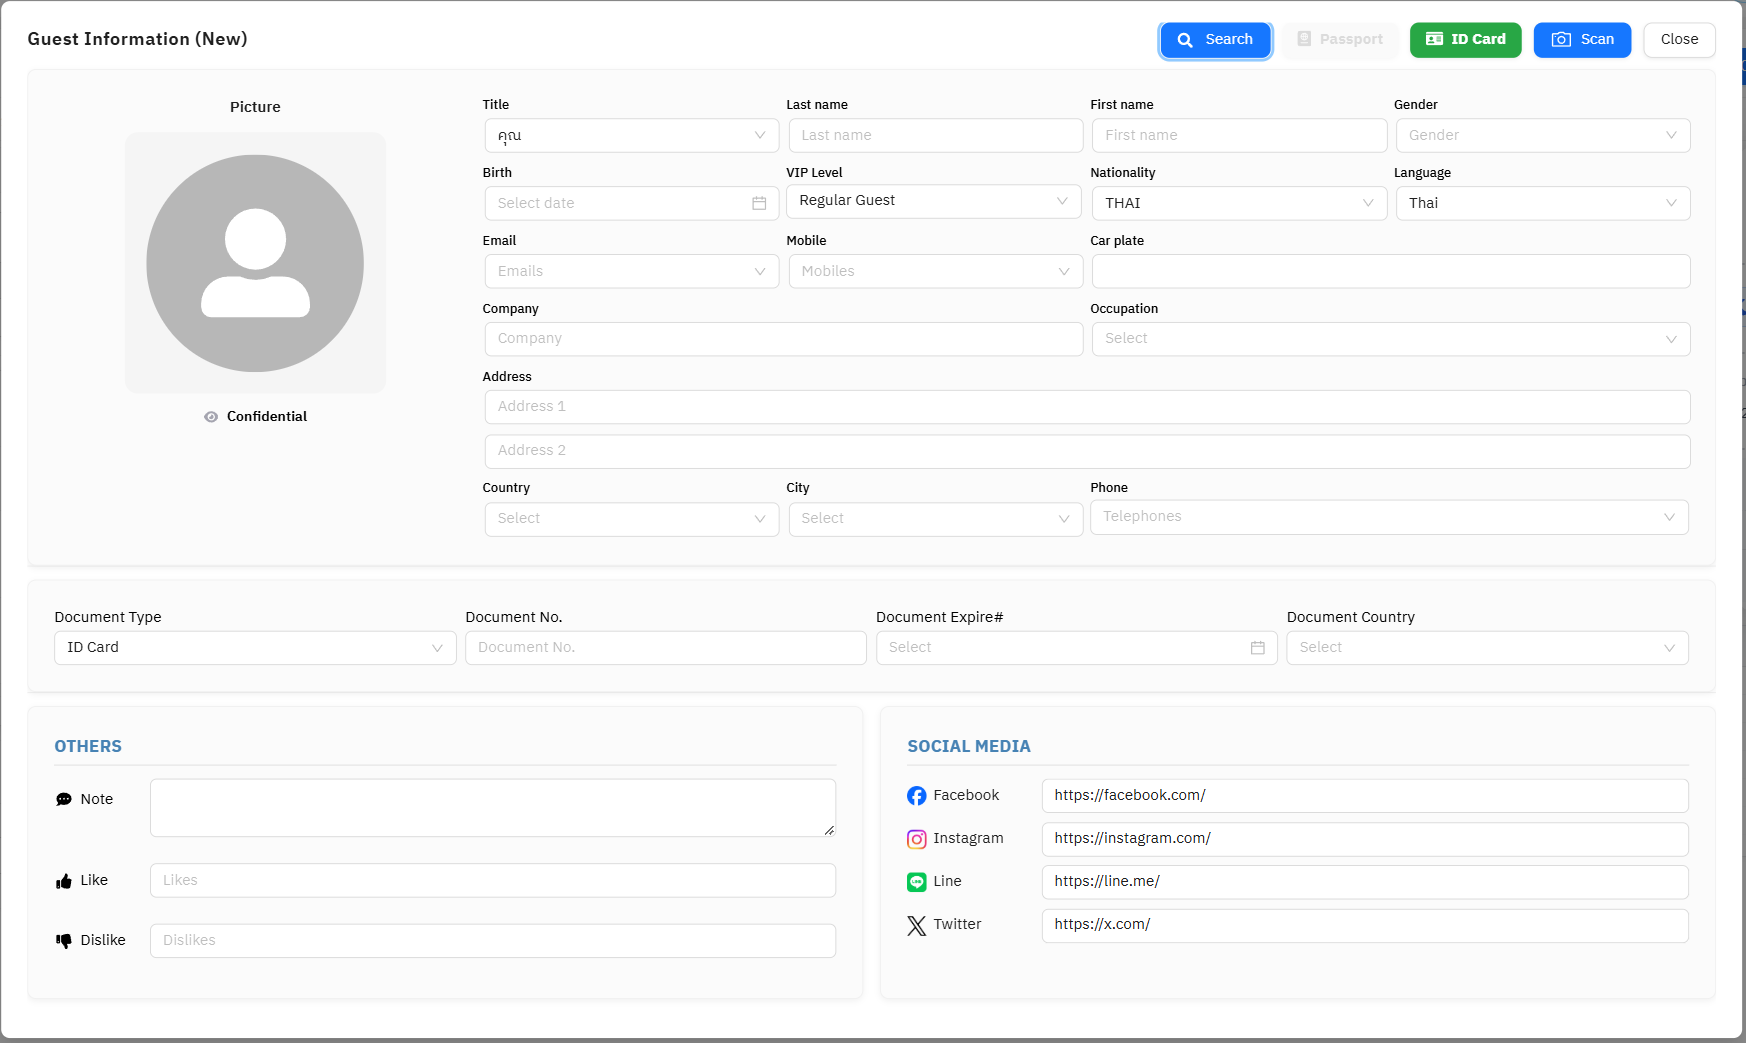Image resolution: width=1746 pixels, height=1043 pixels.
Task: Click the Facebook URL field
Action: click(1365, 796)
